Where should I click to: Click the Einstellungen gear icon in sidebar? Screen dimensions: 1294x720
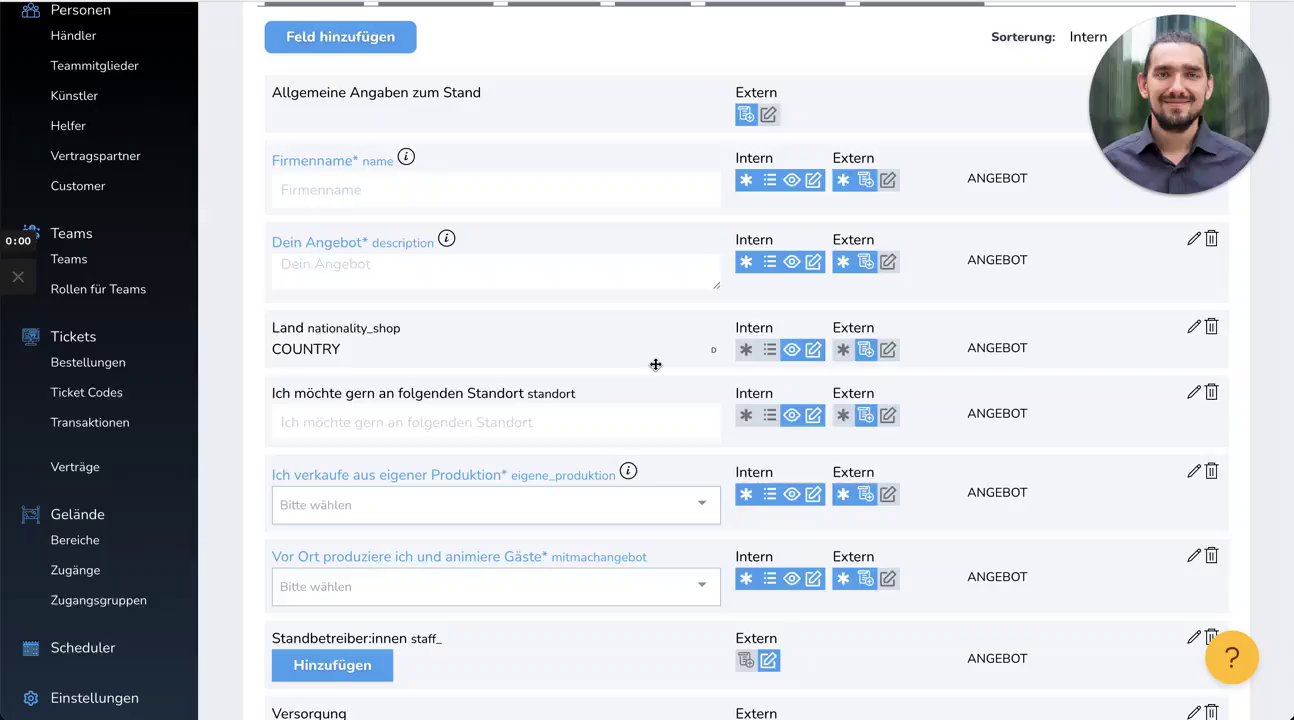(x=31, y=698)
